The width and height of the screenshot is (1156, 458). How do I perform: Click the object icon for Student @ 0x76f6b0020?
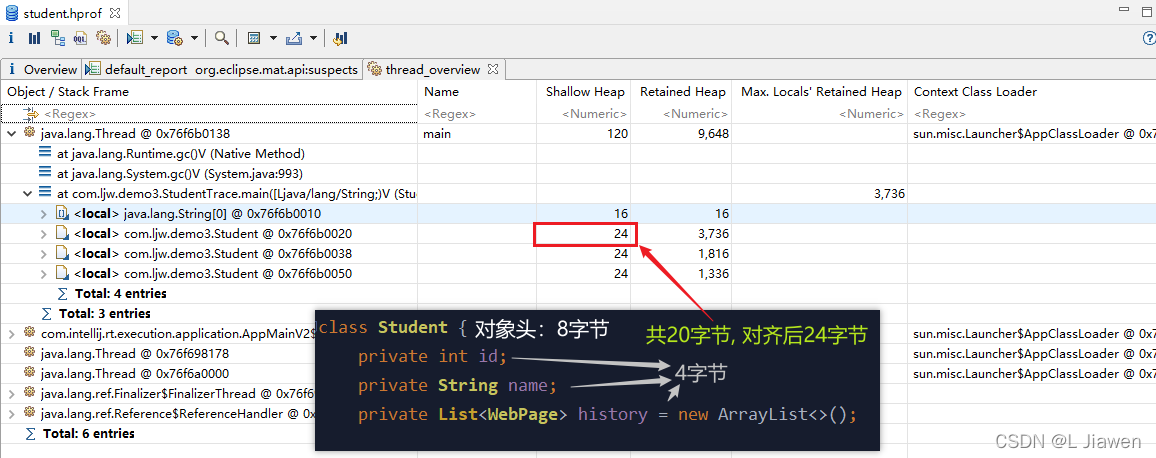pyautogui.click(x=63, y=234)
